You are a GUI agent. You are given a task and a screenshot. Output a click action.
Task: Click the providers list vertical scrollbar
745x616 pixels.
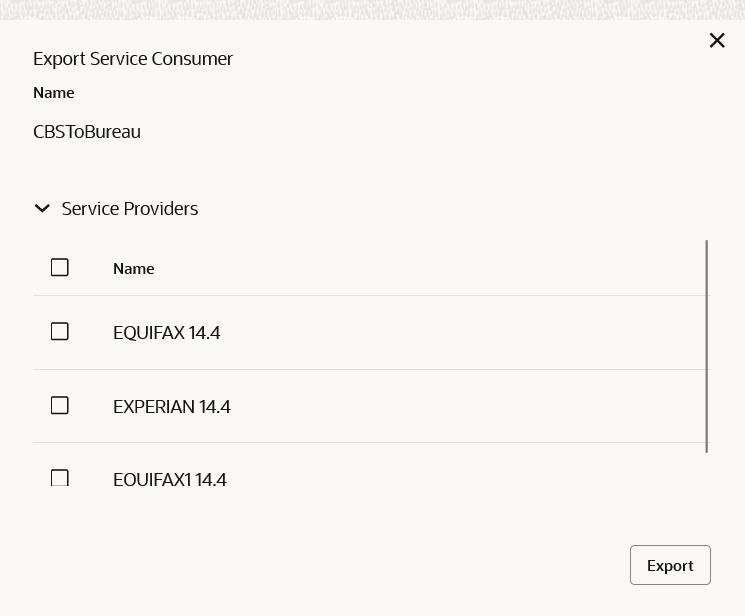coord(707,346)
